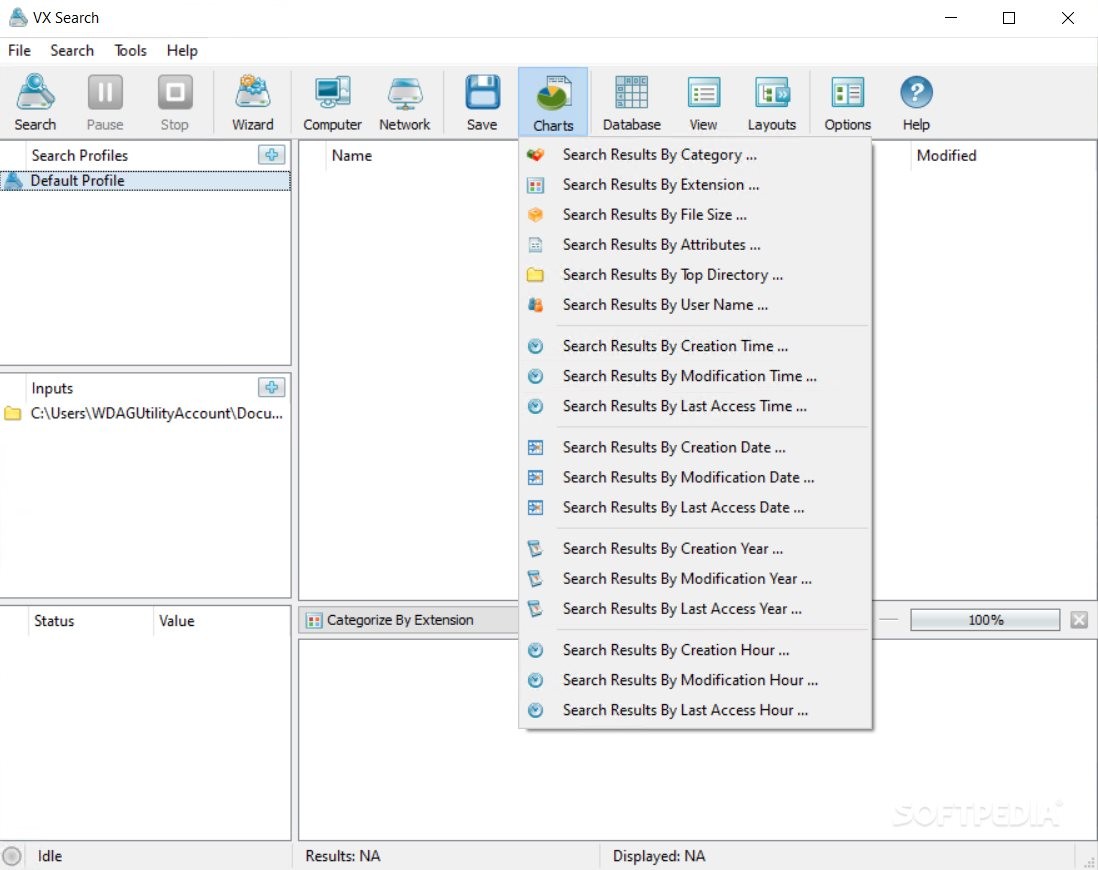Close the Charts toolbar menu
The height and width of the screenshot is (870, 1098).
553,102
